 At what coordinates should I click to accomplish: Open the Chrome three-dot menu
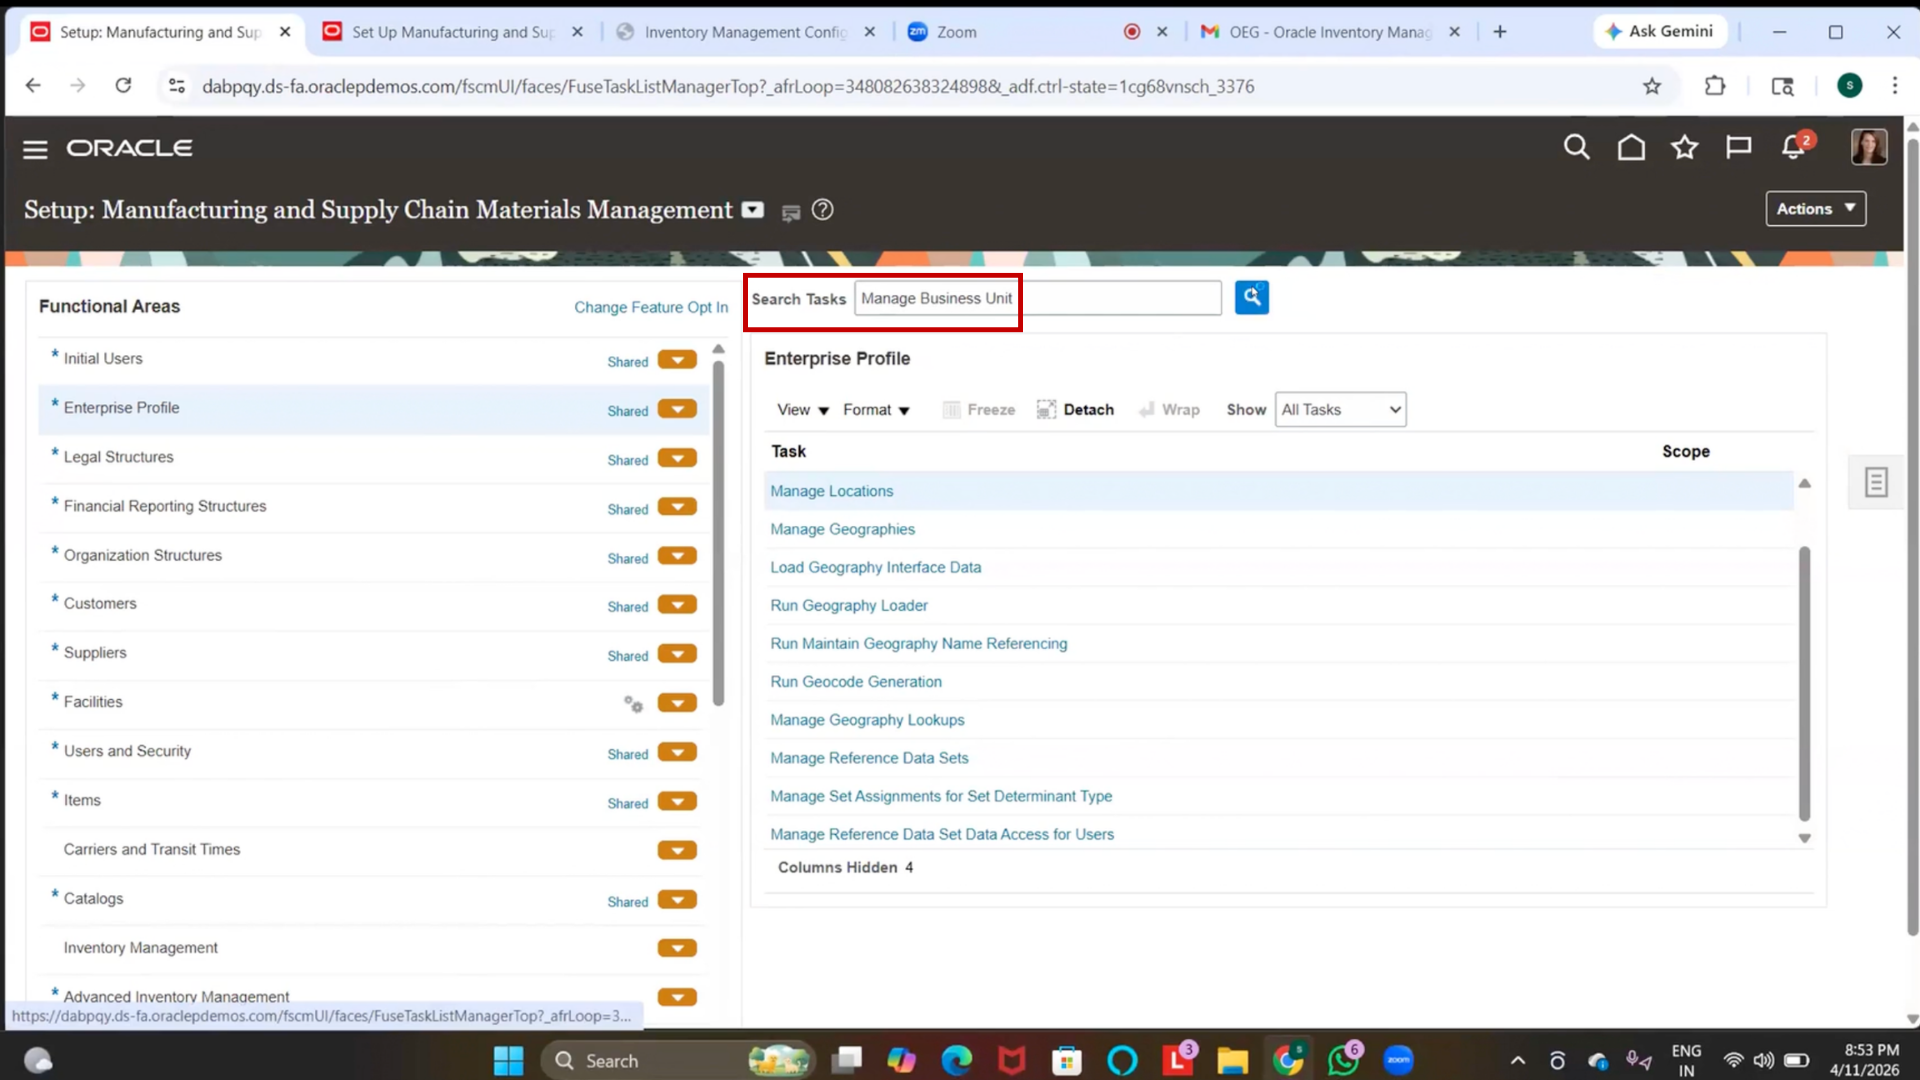point(1894,86)
